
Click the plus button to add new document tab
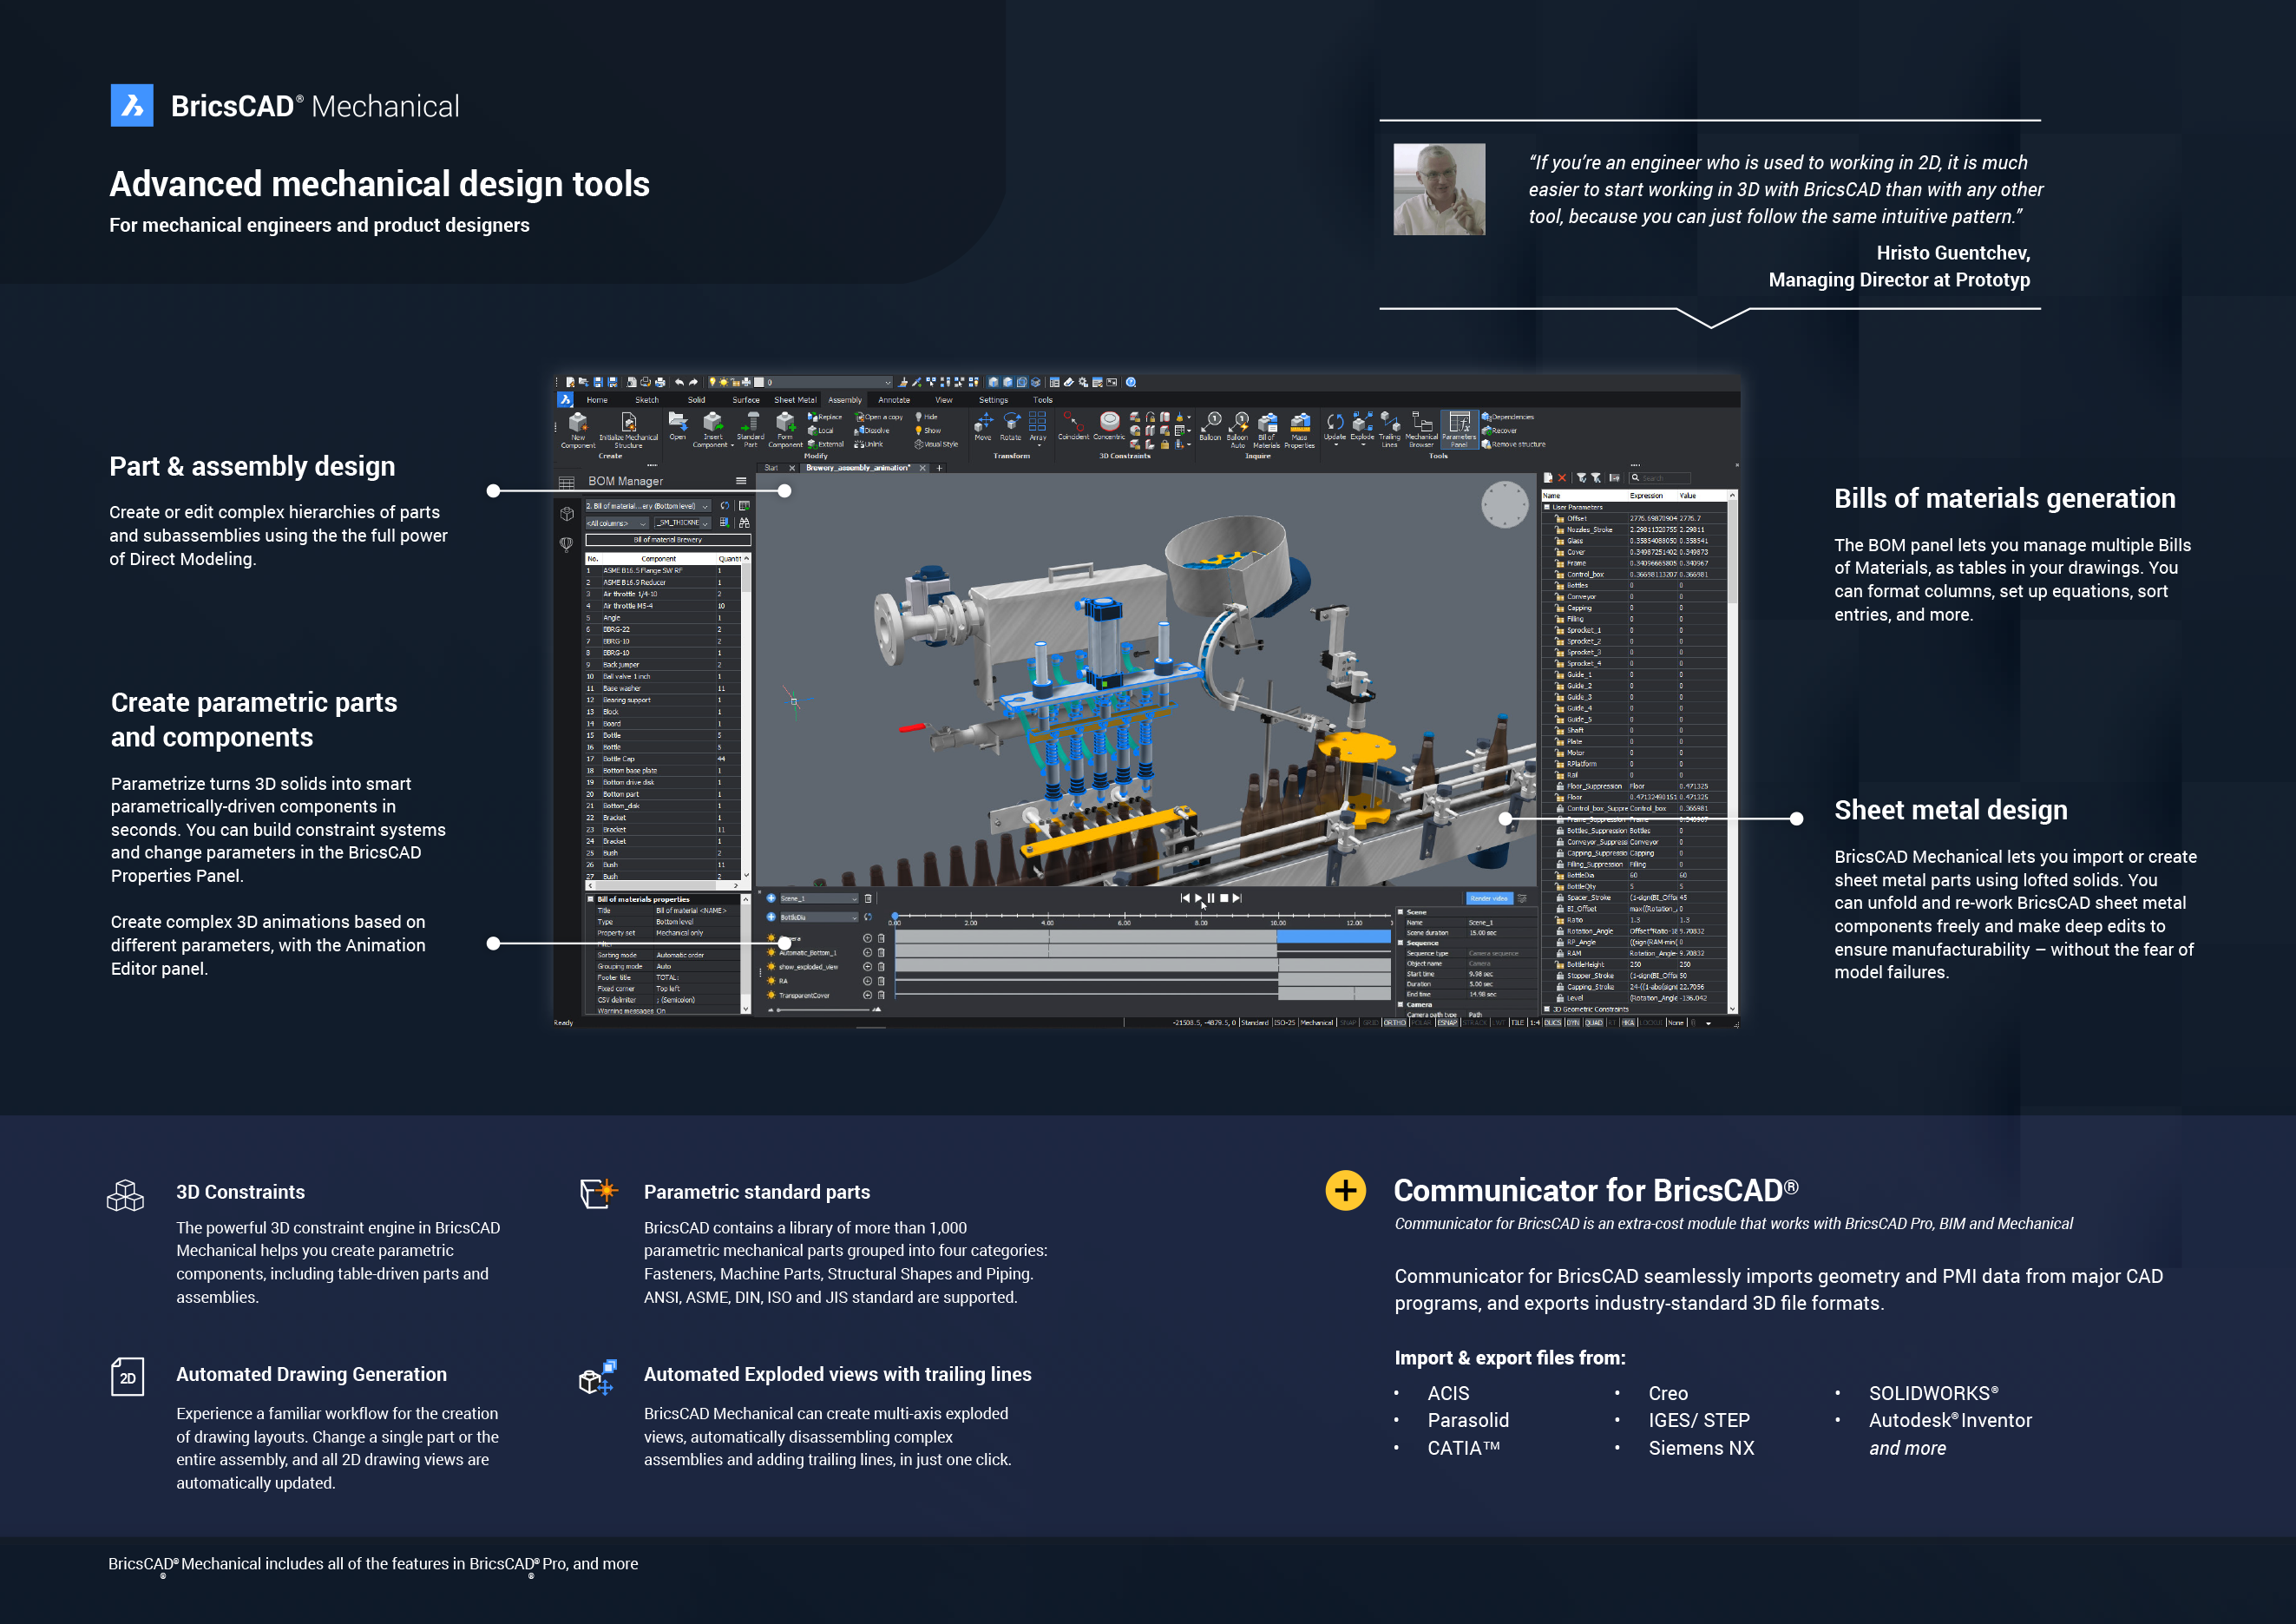point(939,468)
